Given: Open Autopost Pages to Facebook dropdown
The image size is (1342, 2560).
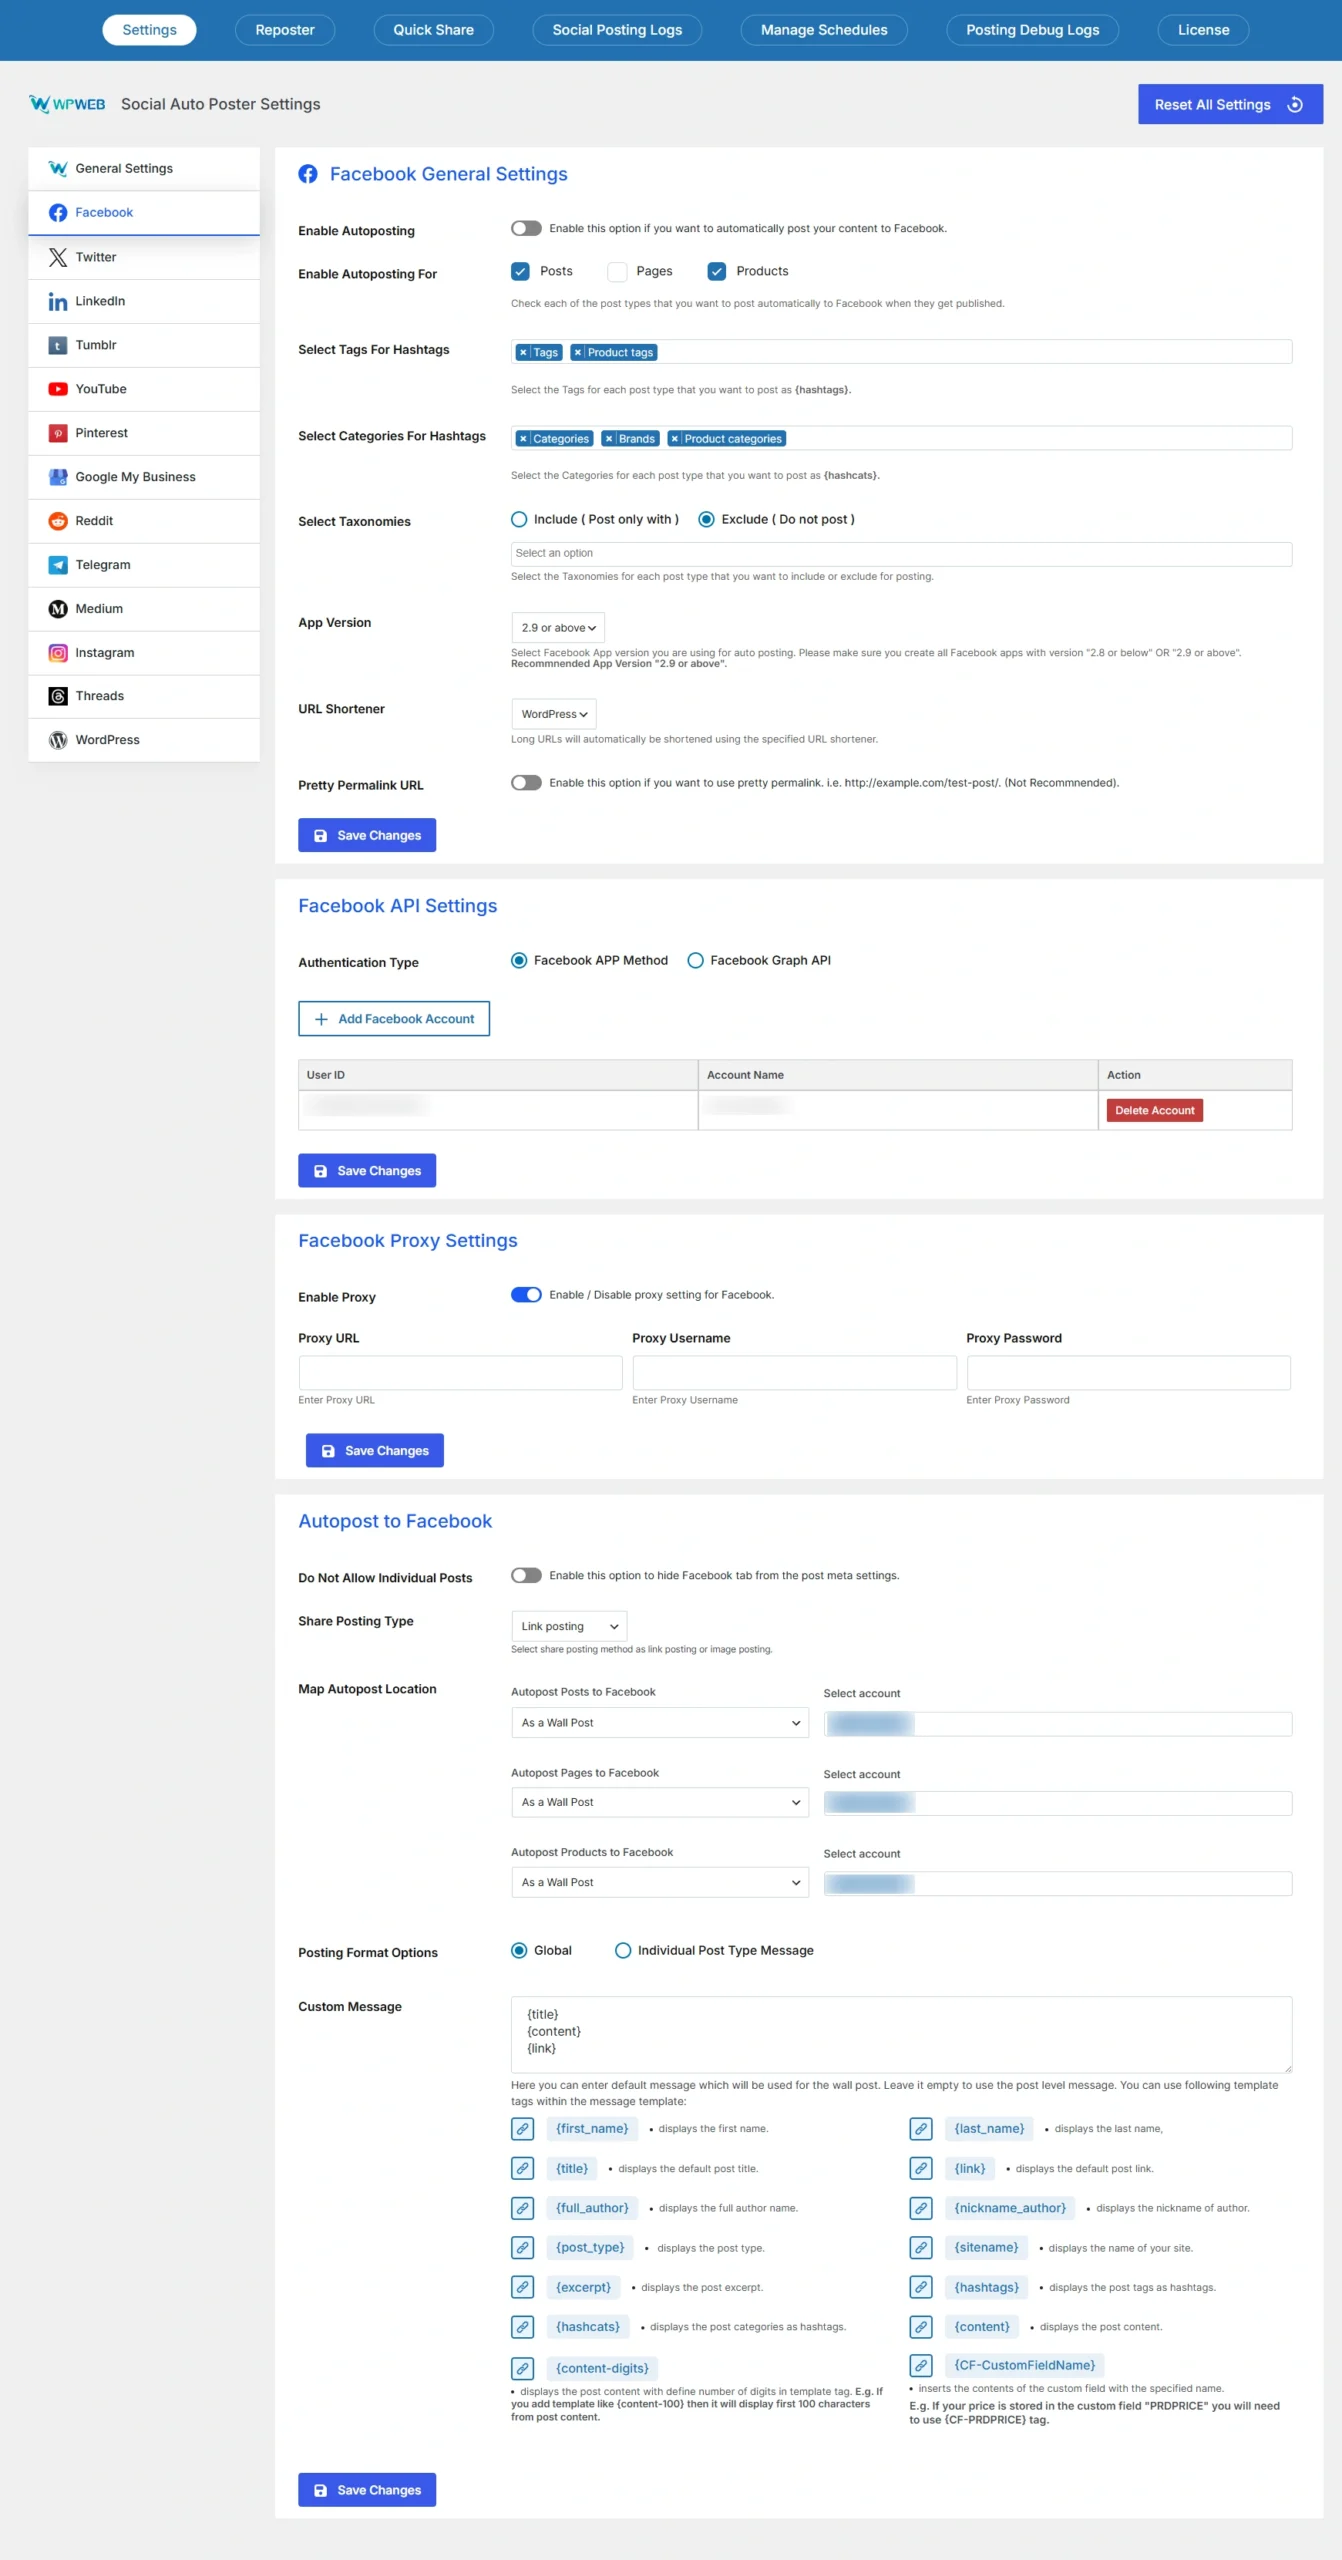Looking at the screenshot, I should point(660,1803).
